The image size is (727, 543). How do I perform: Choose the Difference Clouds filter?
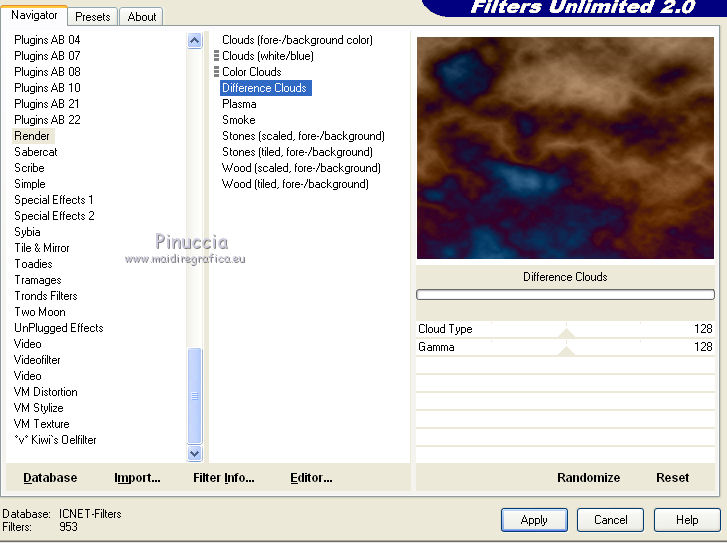tap(266, 88)
